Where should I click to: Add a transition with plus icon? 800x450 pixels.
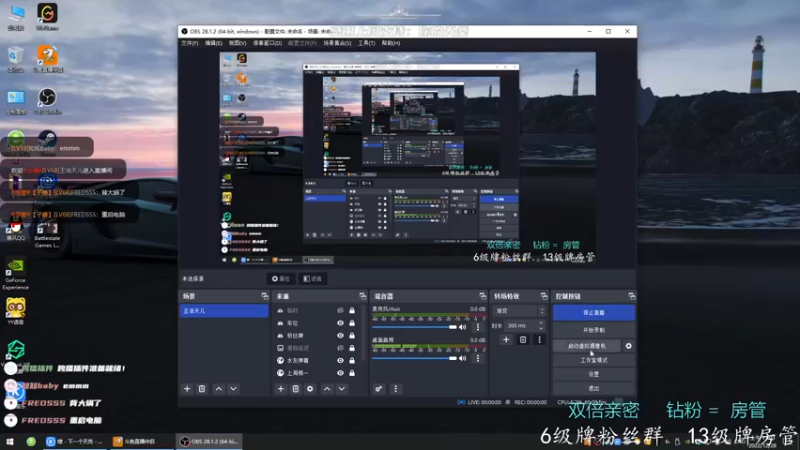pyautogui.click(x=506, y=340)
